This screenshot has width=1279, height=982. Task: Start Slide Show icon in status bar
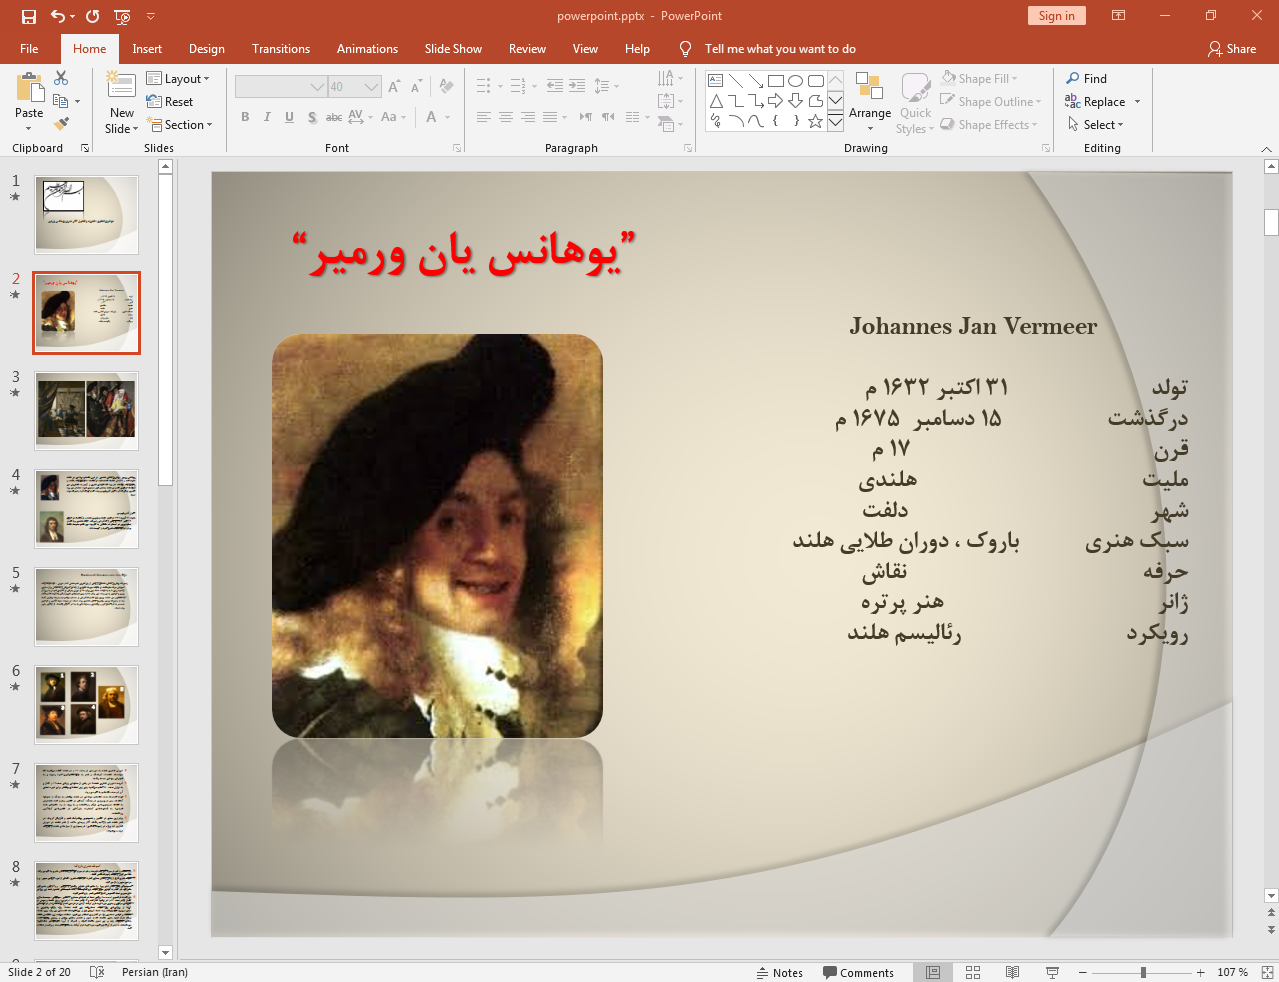[x=1052, y=972]
